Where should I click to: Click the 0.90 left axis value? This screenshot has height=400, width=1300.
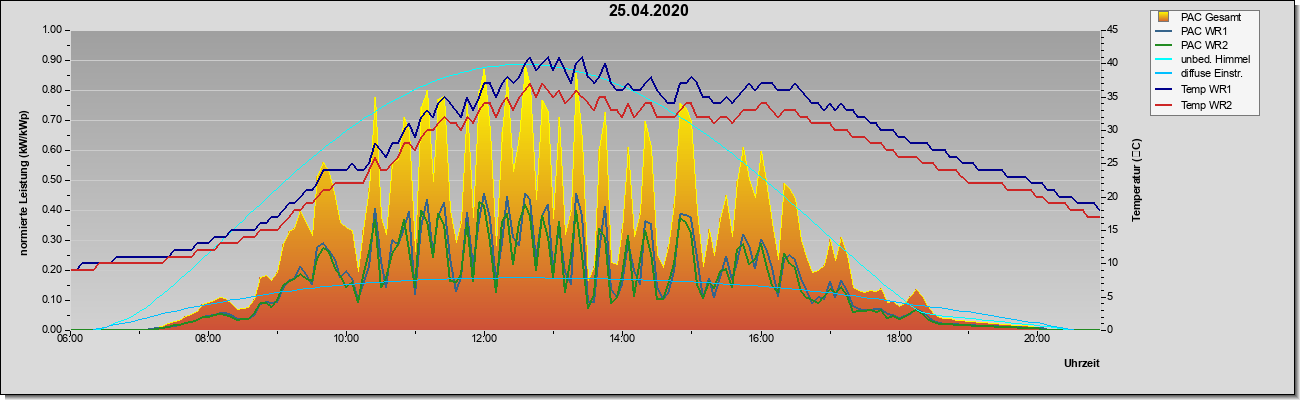click(50, 60)
